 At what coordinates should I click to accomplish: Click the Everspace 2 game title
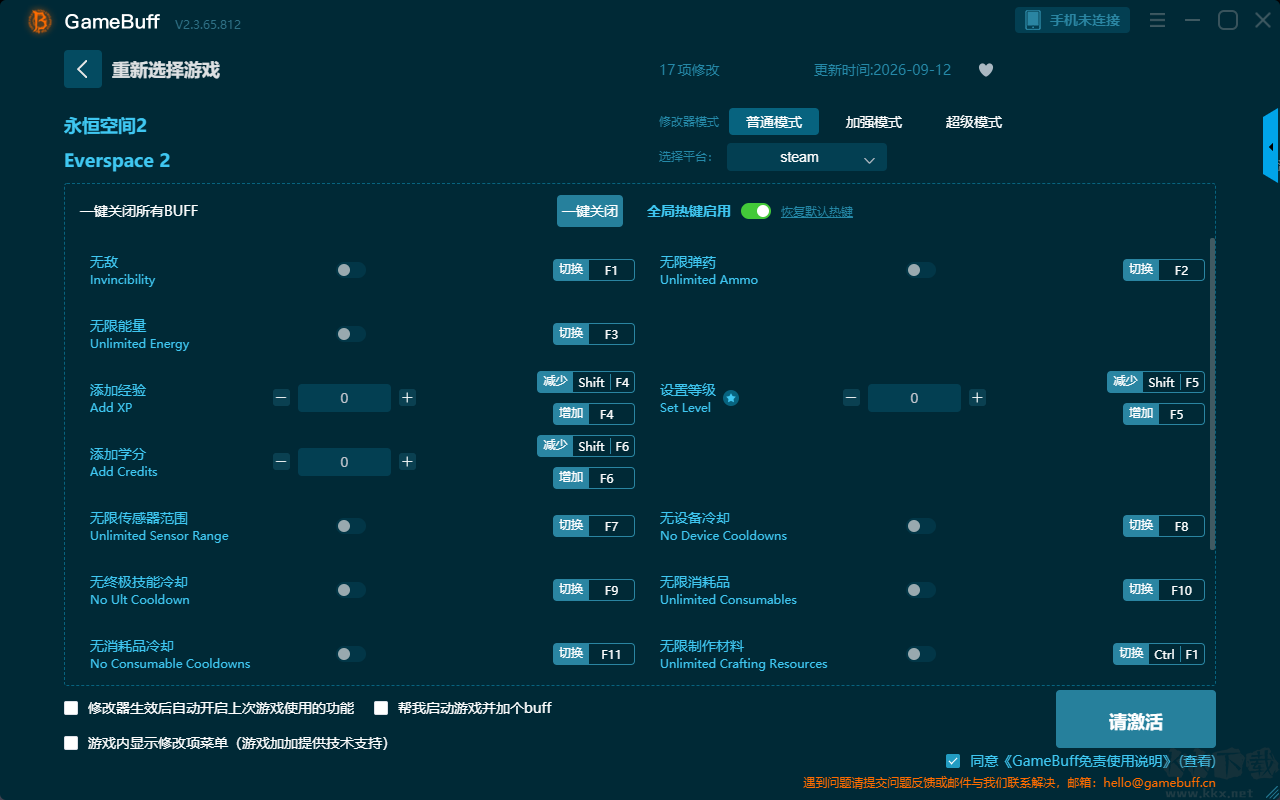(x=117, y=161)
